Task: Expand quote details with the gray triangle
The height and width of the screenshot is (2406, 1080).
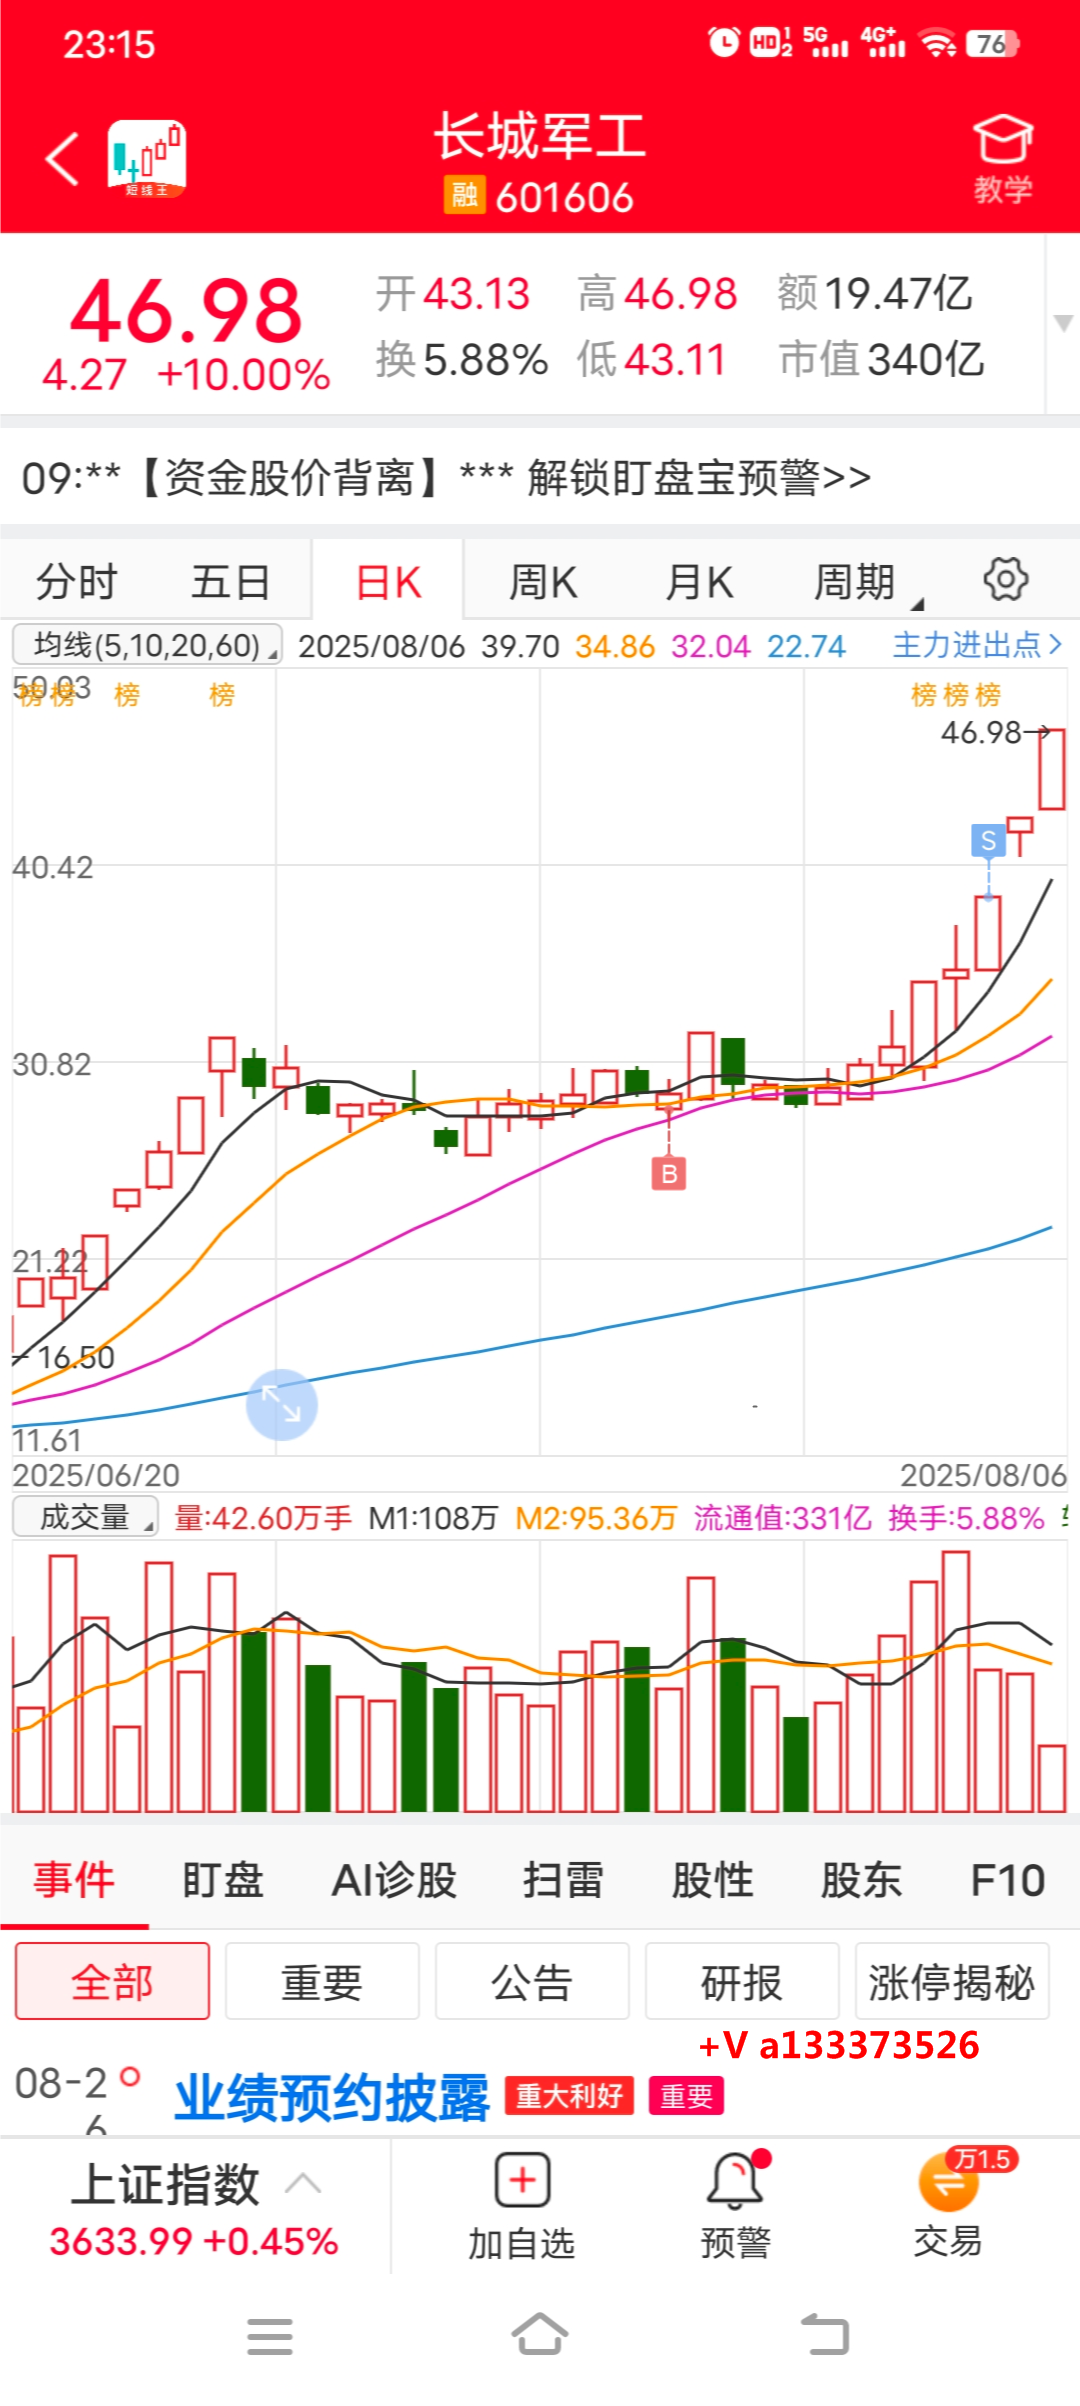Action: tap(1063, 323)
